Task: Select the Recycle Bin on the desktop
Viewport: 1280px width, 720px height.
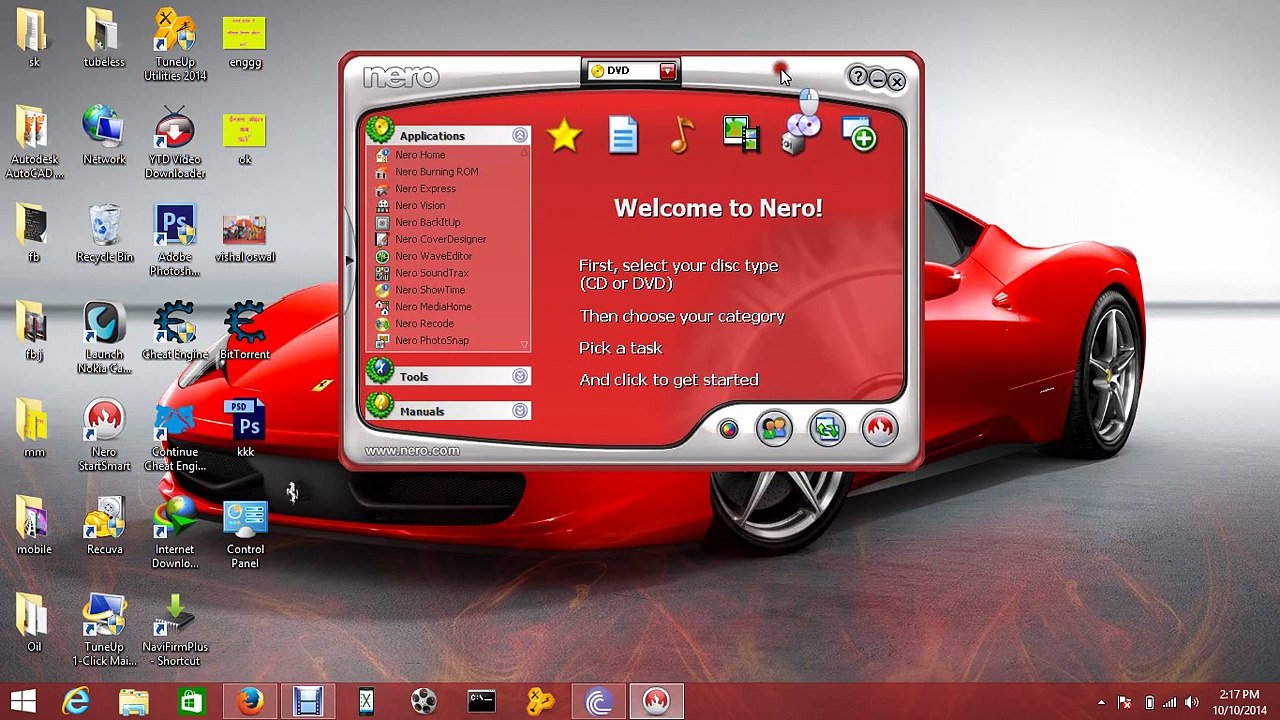Action: 104,234
